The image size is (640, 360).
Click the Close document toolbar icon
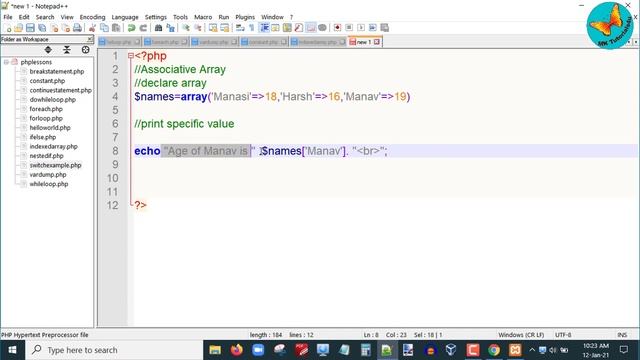pyautogui.click(x=54, y=28)
